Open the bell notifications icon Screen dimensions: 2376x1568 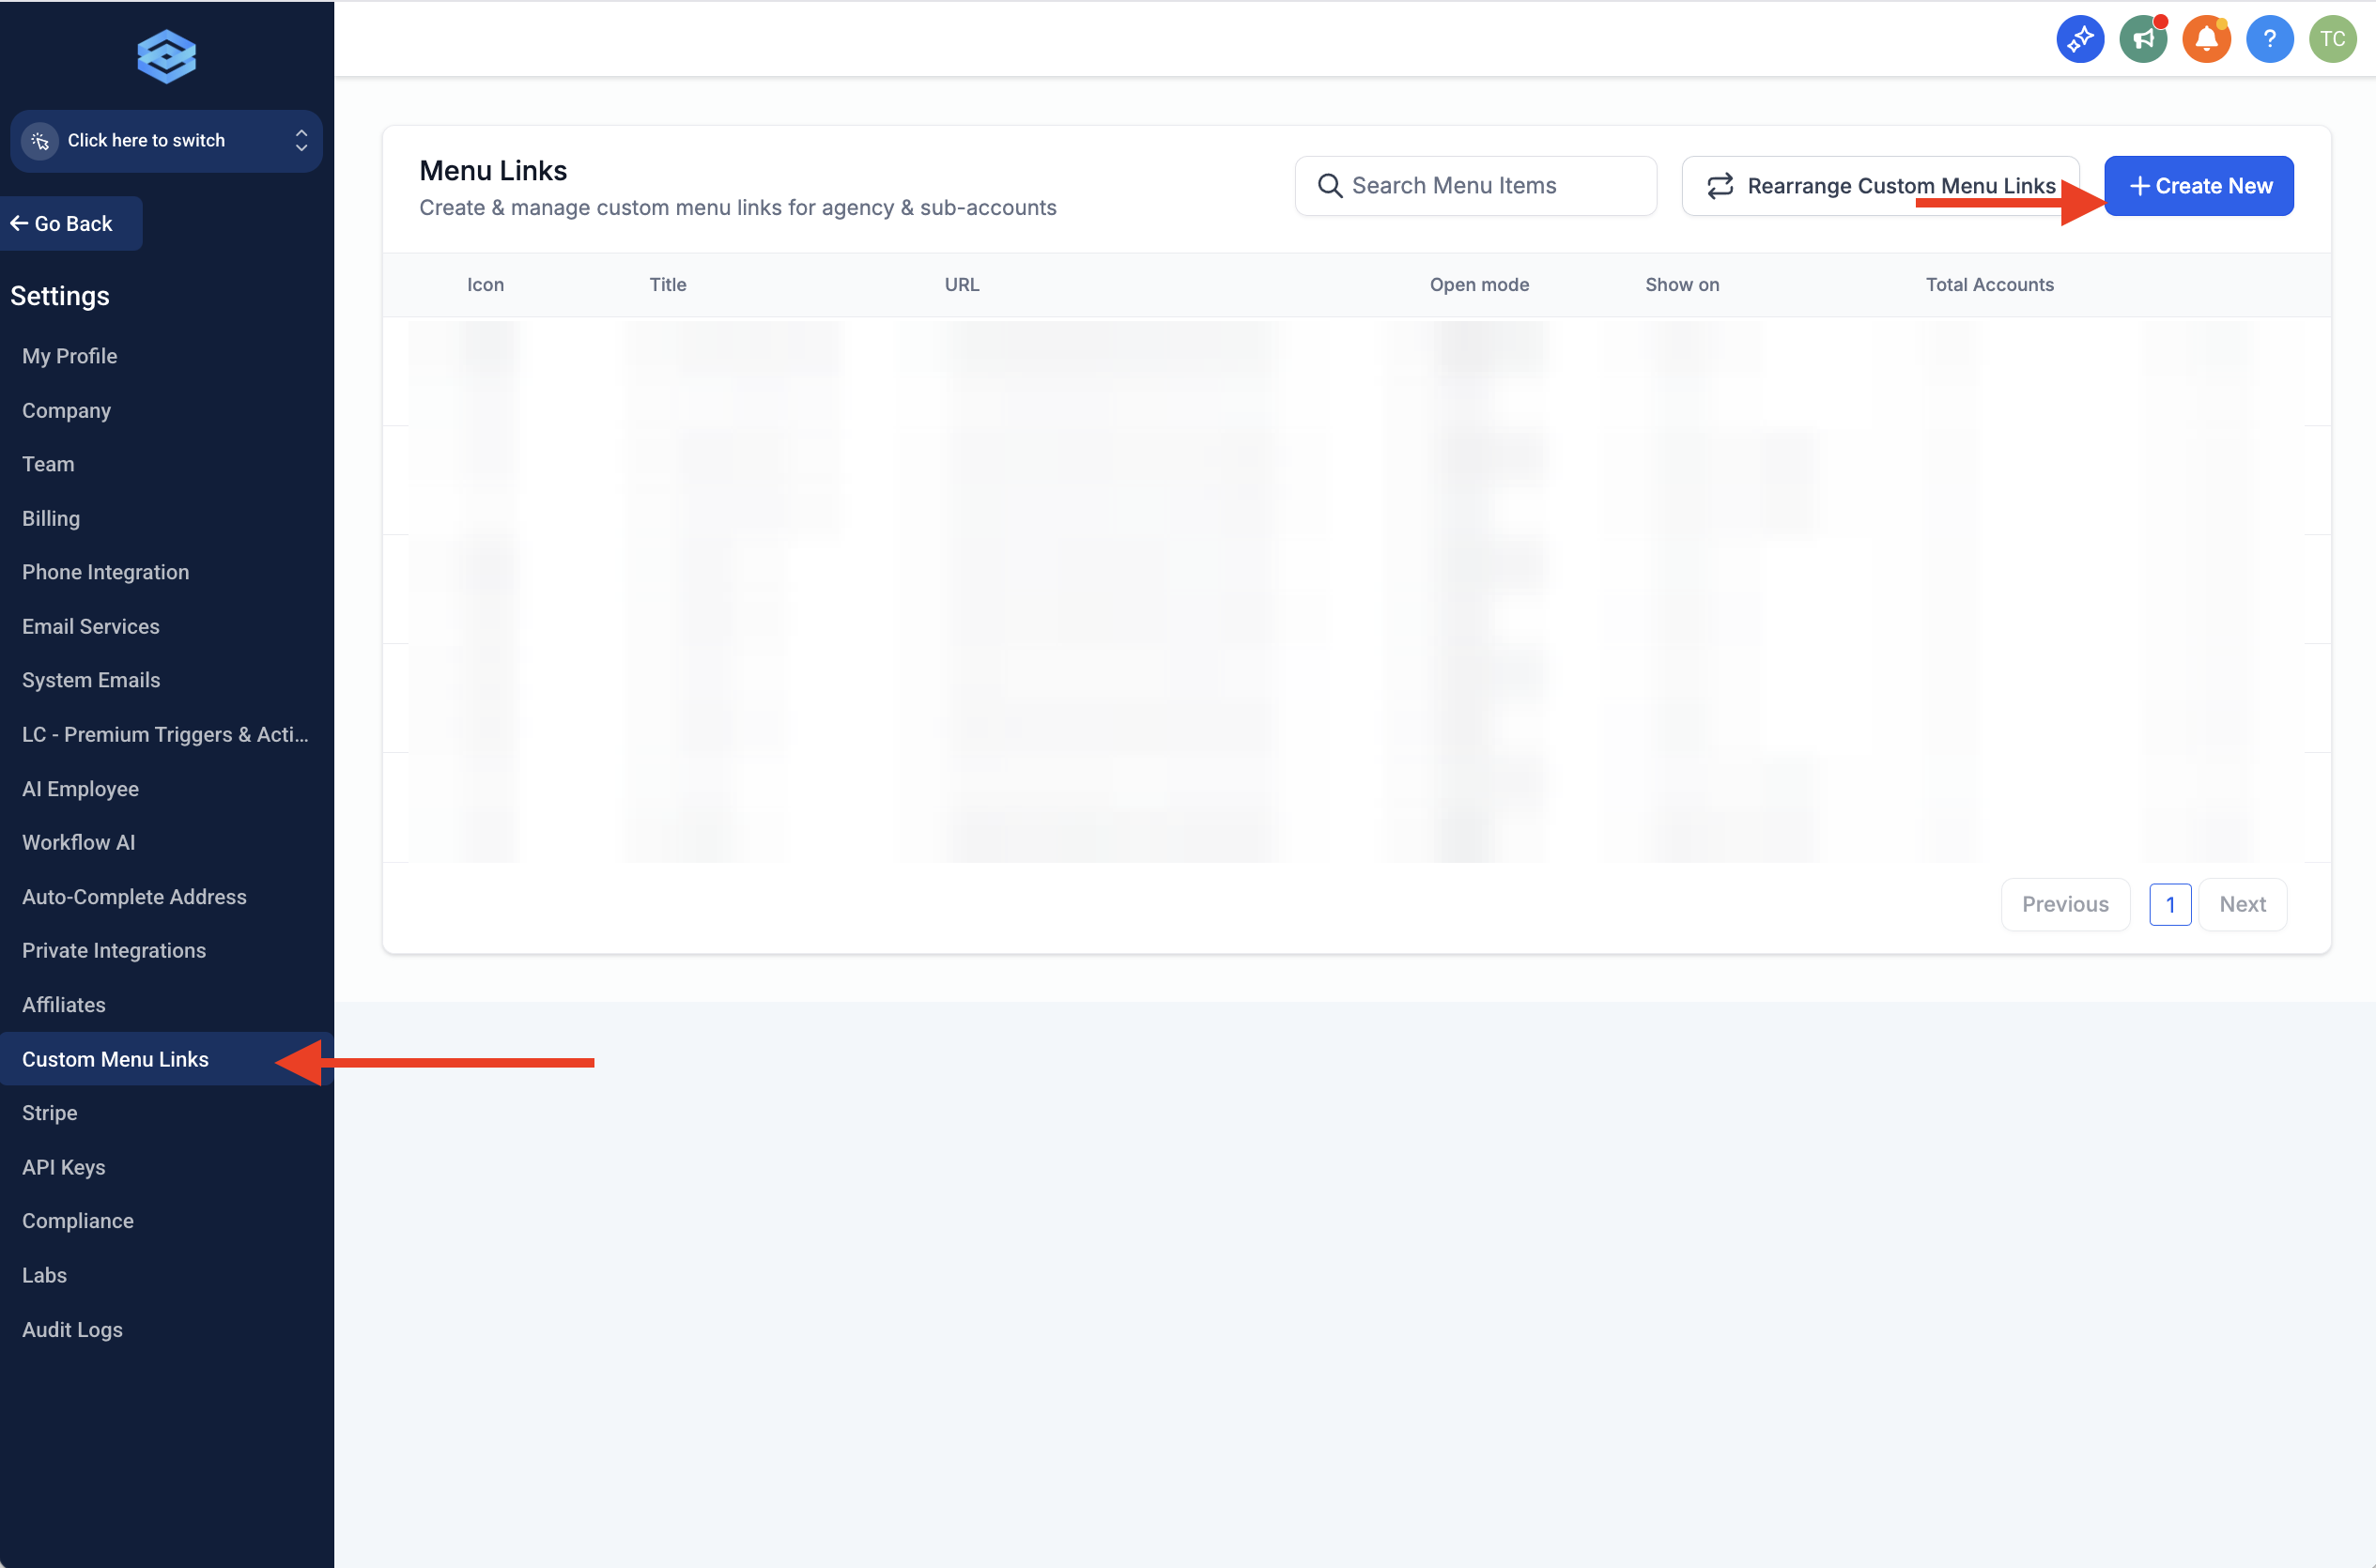2206,39
